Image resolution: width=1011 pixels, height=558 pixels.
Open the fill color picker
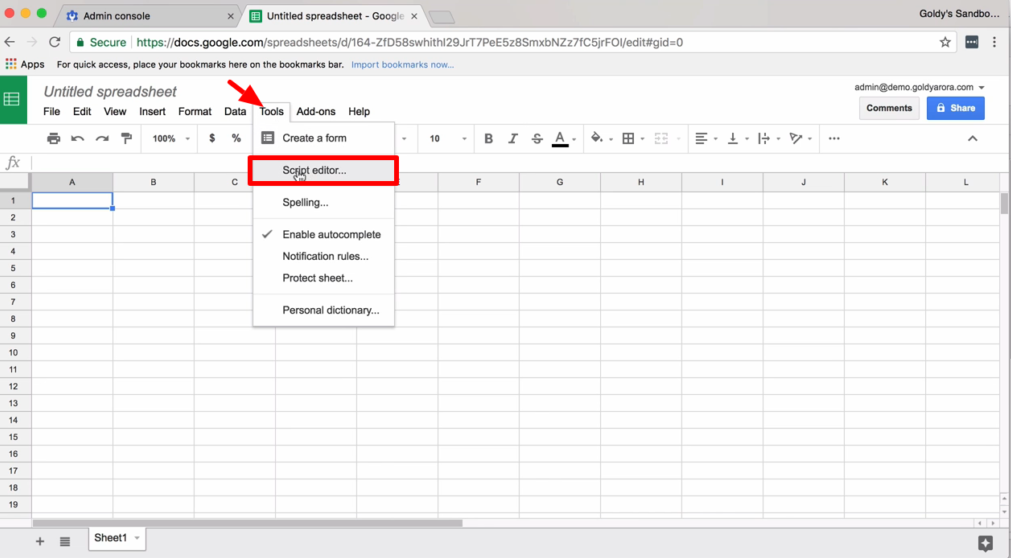pyautogui.click(x=596, y=138)
